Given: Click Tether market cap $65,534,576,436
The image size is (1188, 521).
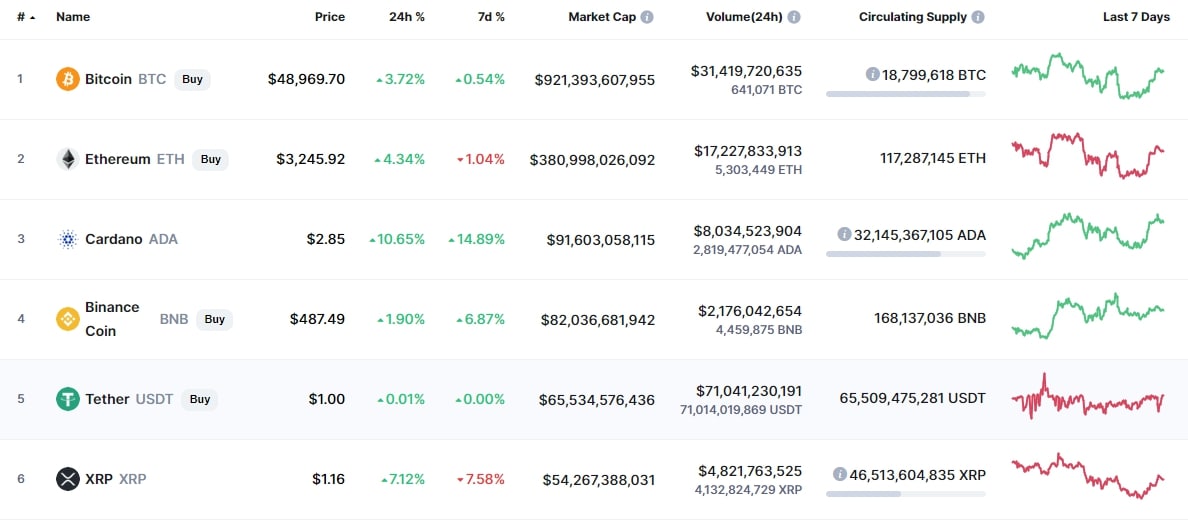Looking at the screenshot, I should click(x=597, y=400).
